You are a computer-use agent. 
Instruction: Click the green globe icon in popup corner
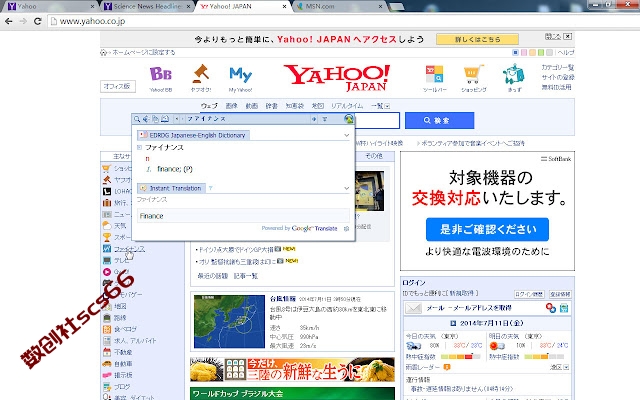[x=349, y=119]
